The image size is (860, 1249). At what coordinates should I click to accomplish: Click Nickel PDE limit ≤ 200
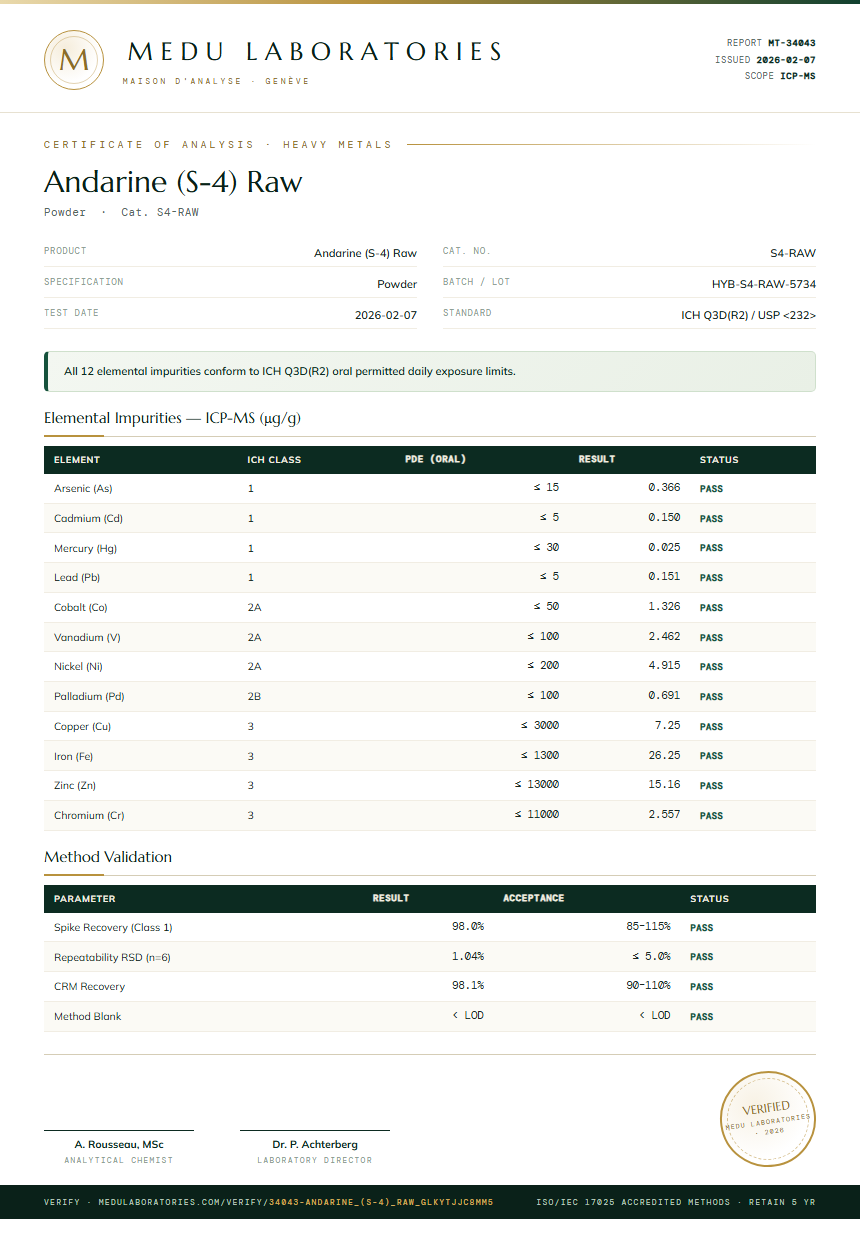544,666
